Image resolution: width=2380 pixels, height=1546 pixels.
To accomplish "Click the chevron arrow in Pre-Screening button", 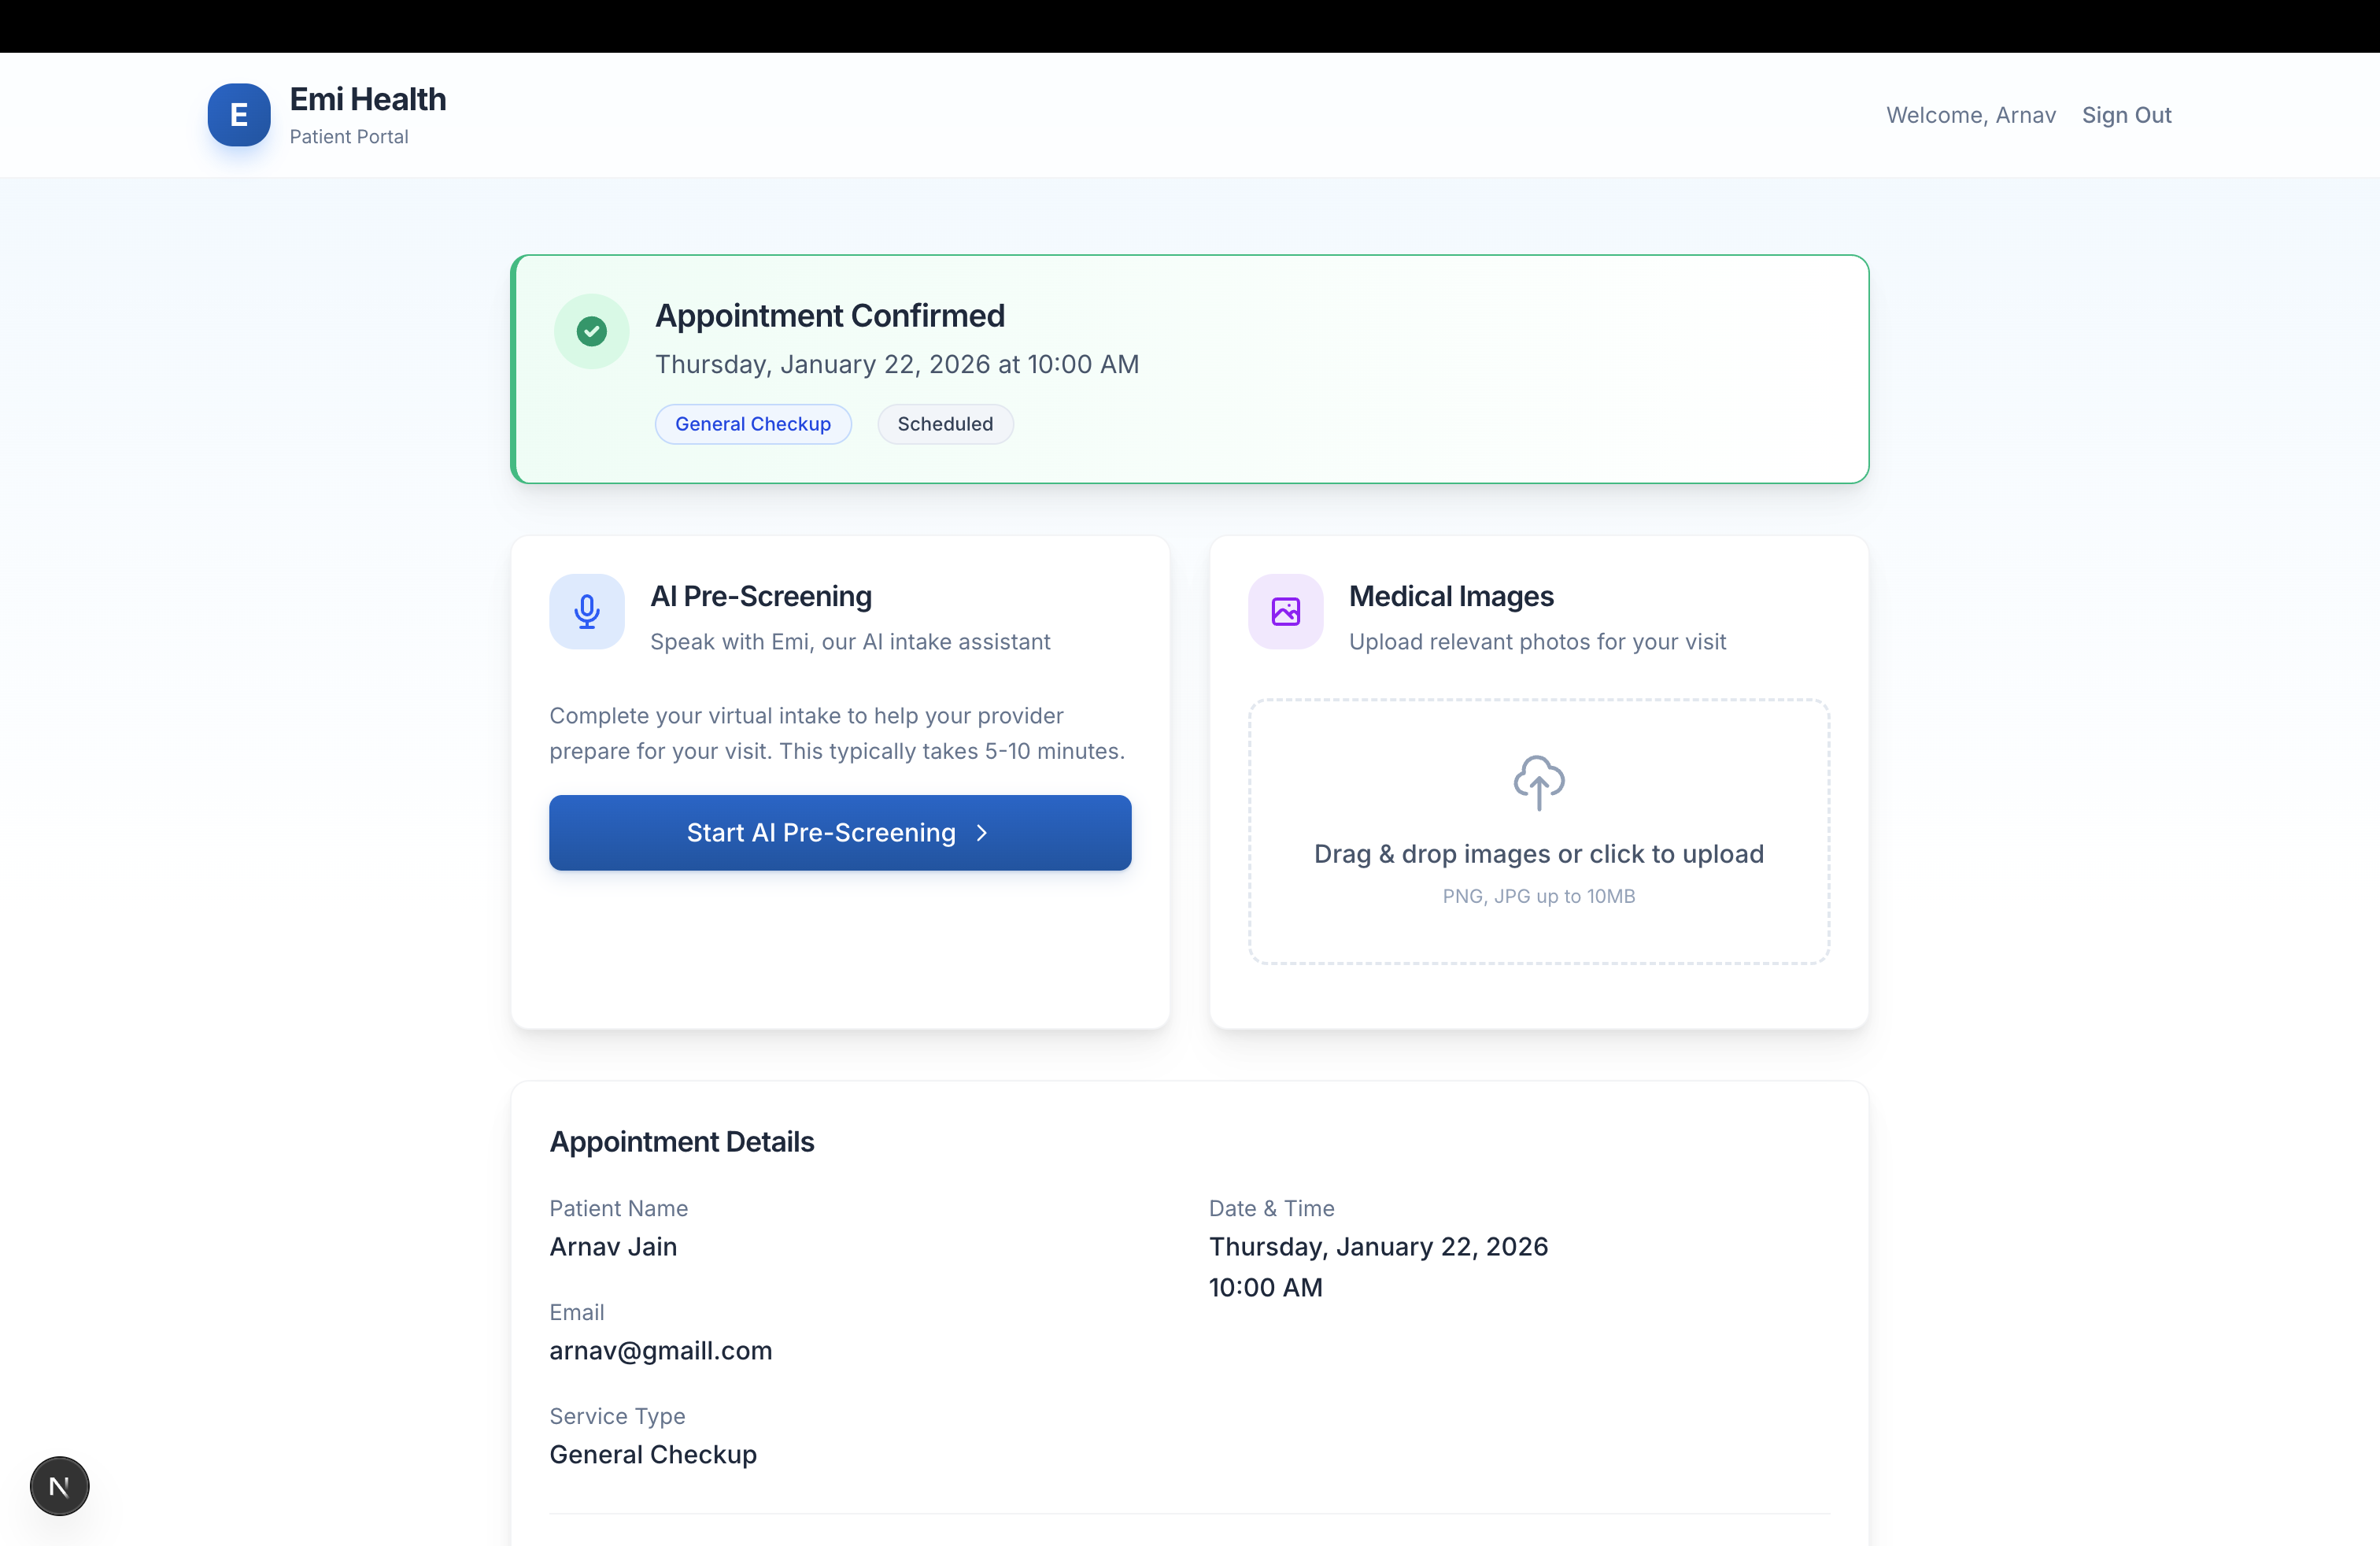I will [982, 833].
